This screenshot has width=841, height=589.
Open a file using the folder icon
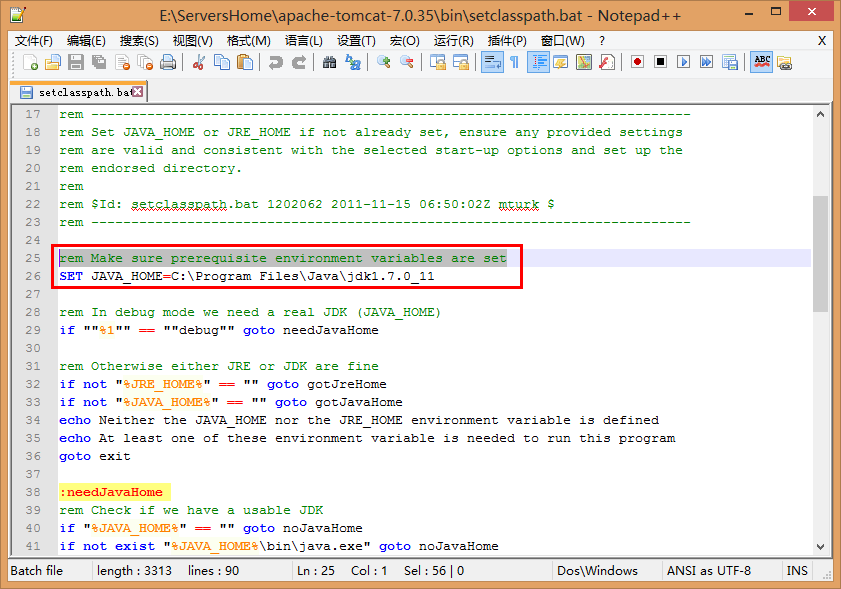point(53,63)
